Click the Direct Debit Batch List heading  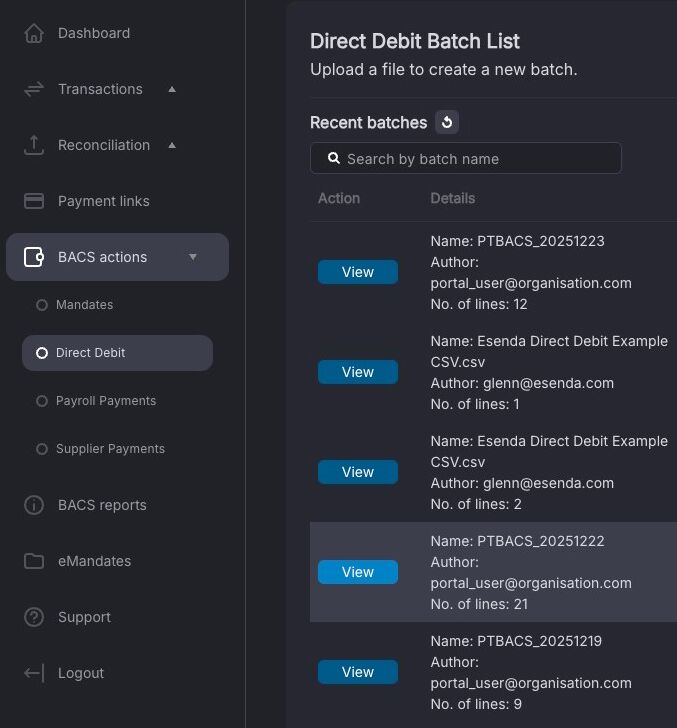(x=415, y=41)
